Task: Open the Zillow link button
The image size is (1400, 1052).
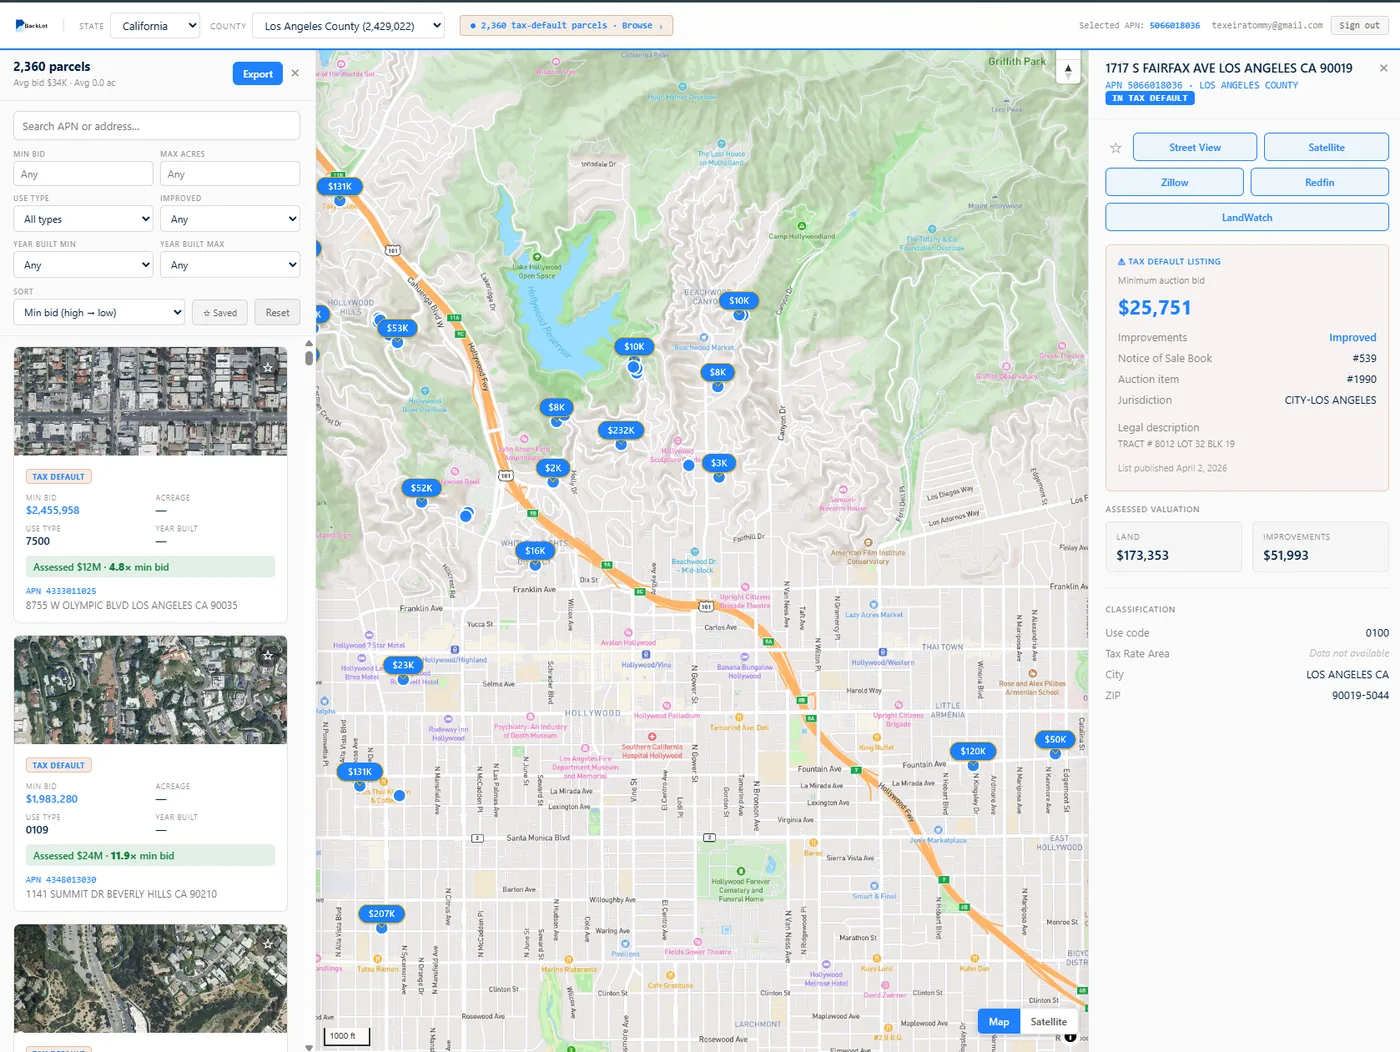Action: coord(1174,182)
